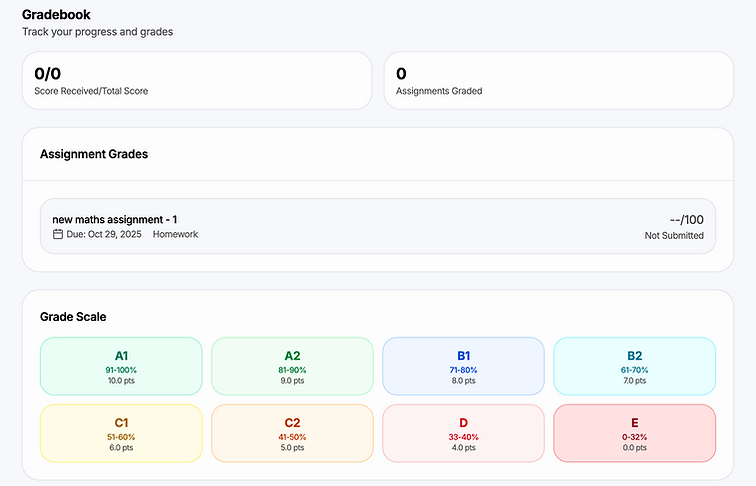Click the Score Received/Total Score card

click(197, 81)
